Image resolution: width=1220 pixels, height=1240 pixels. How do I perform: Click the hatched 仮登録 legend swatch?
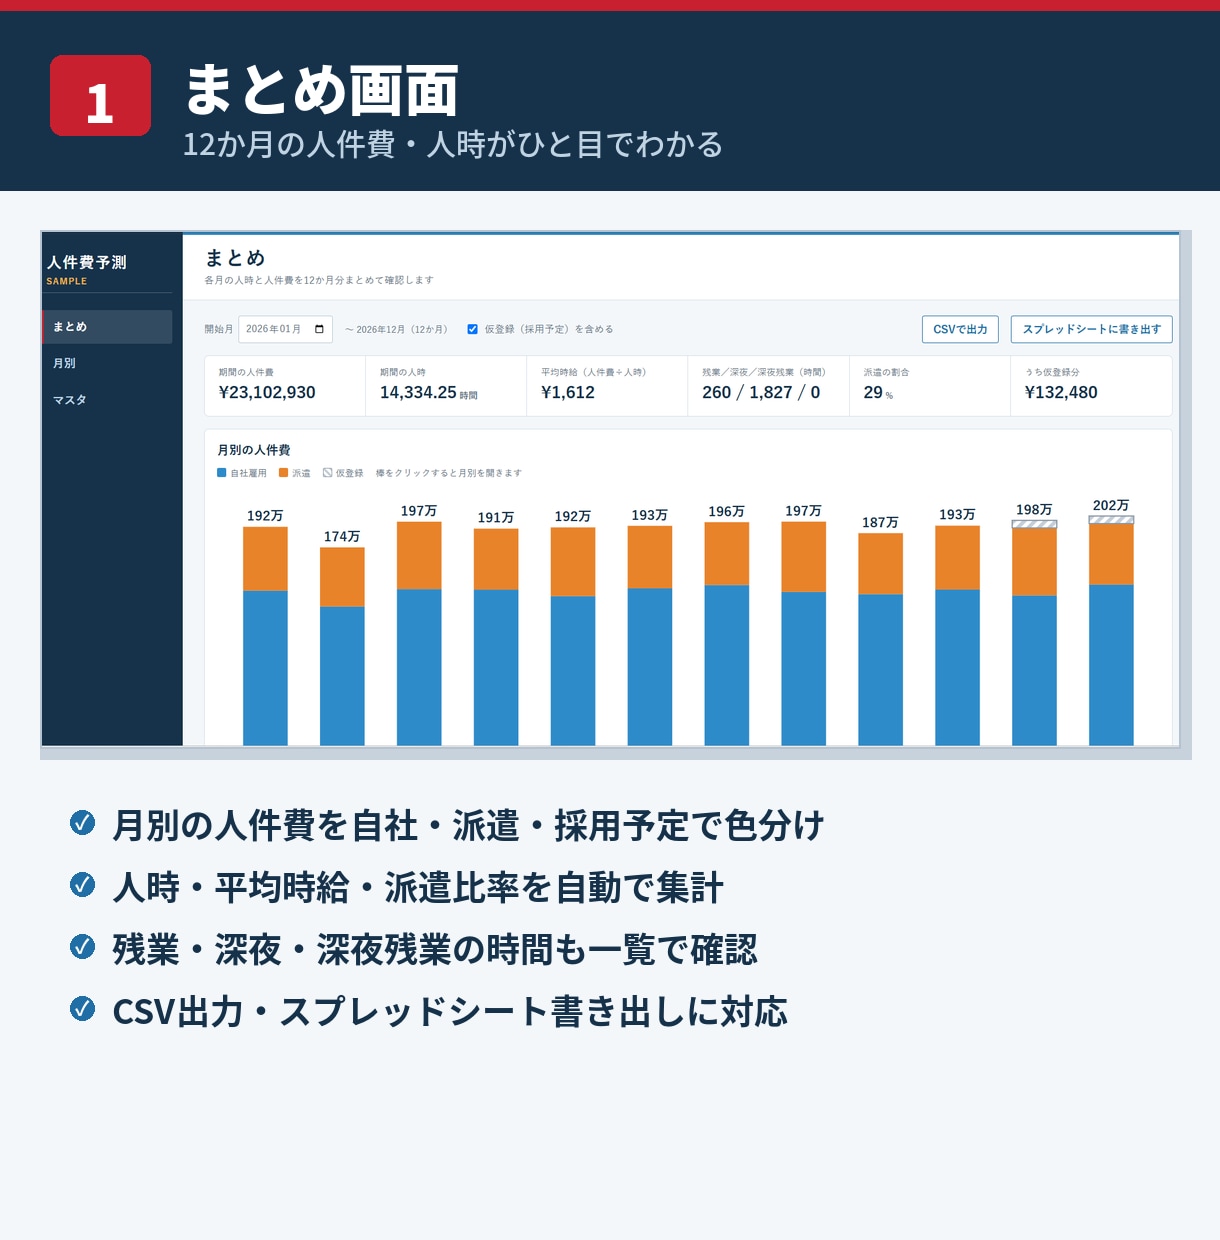(x=327, y=473)
